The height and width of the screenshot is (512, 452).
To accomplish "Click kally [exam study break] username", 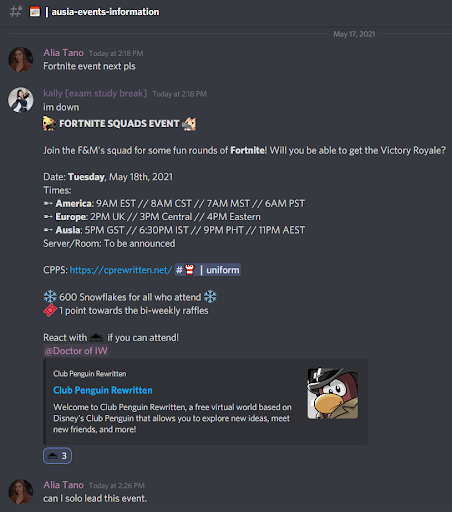I will (x=95, y=93).
